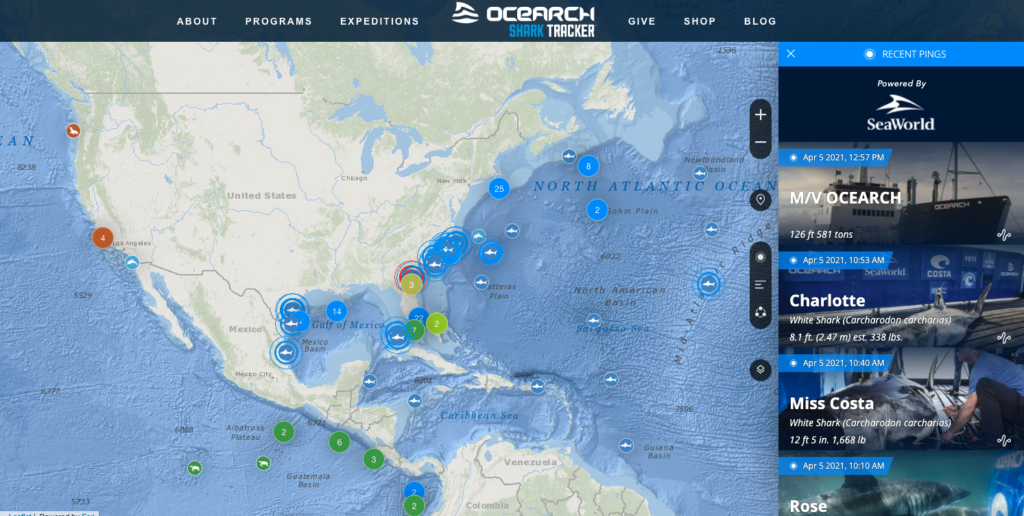
Task: Click the RECENT PINGS header label
Action: [914, 54]
